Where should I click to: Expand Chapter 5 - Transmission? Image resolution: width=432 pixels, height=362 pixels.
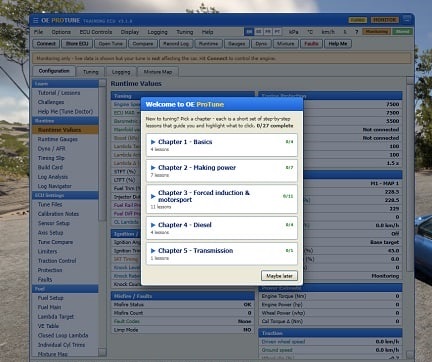(222, 254)
